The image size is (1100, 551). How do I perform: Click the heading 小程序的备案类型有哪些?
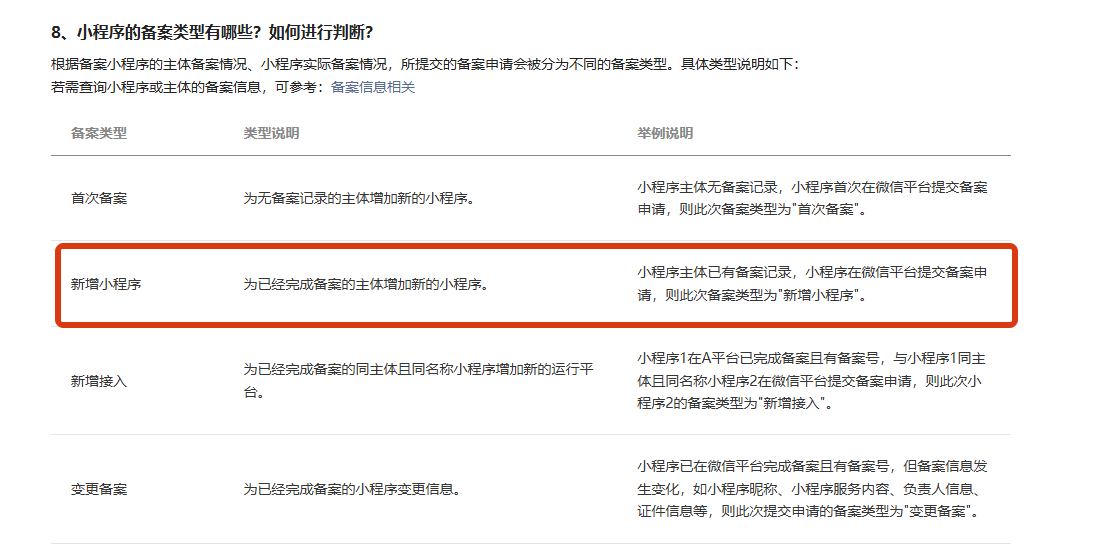tap(212, 32)
